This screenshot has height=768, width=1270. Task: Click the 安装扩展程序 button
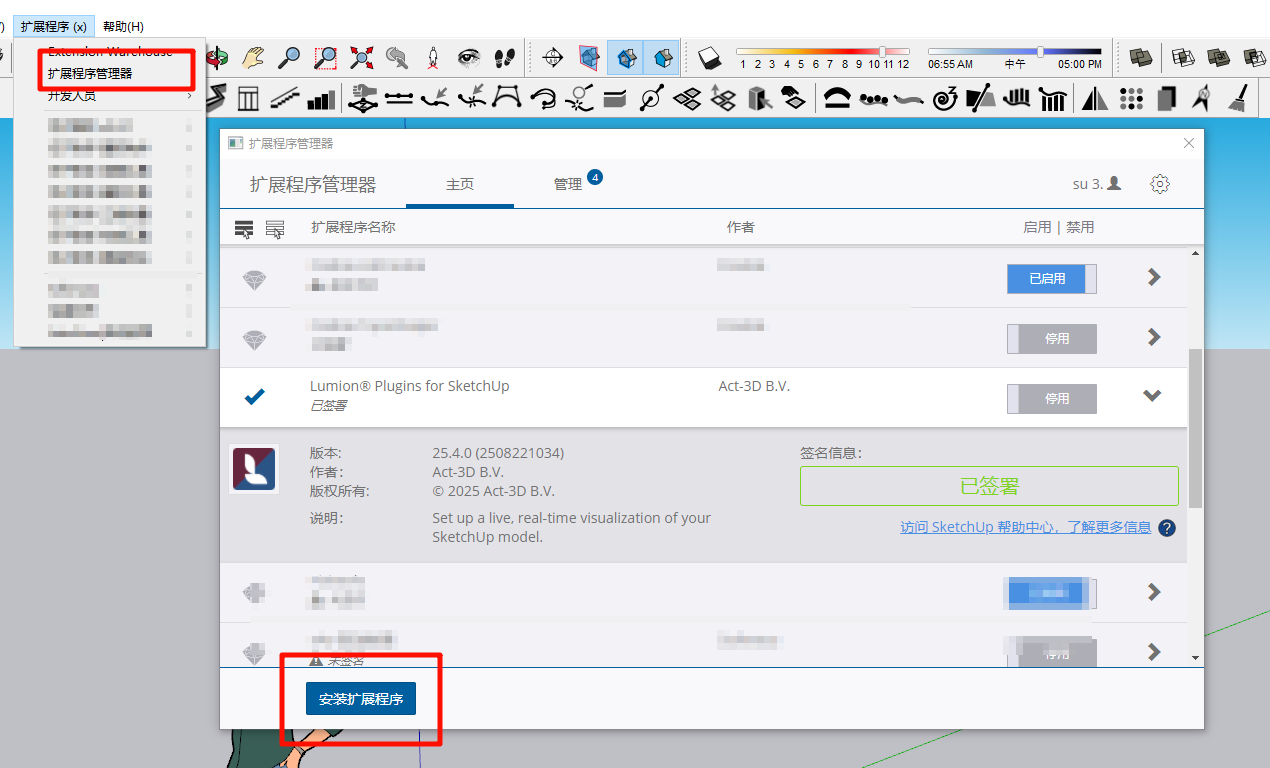click(x=360, y=700)
